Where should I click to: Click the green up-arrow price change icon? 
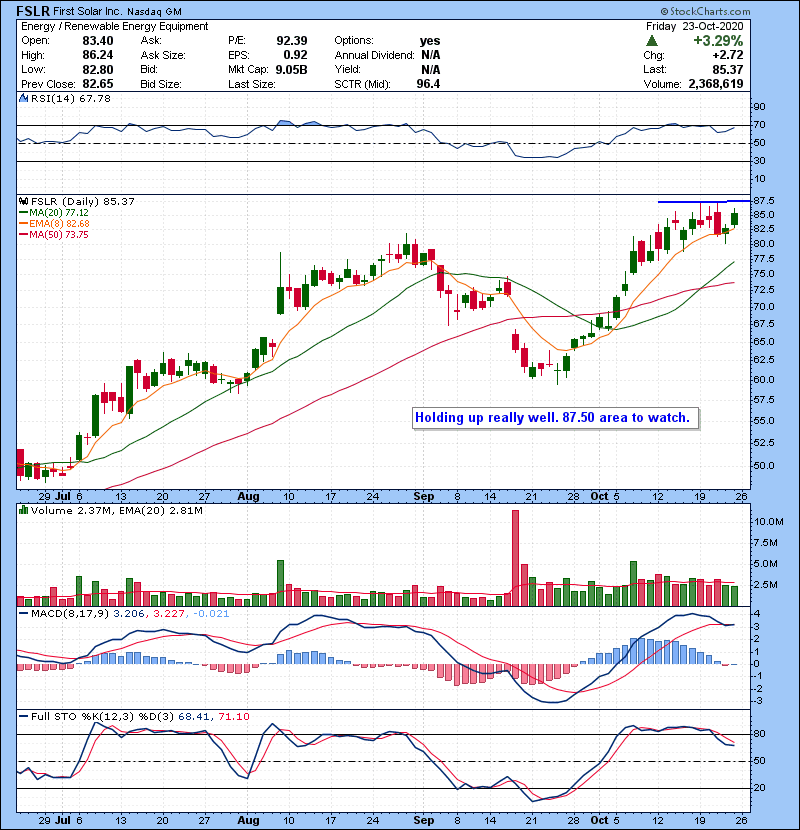[651, 41]
